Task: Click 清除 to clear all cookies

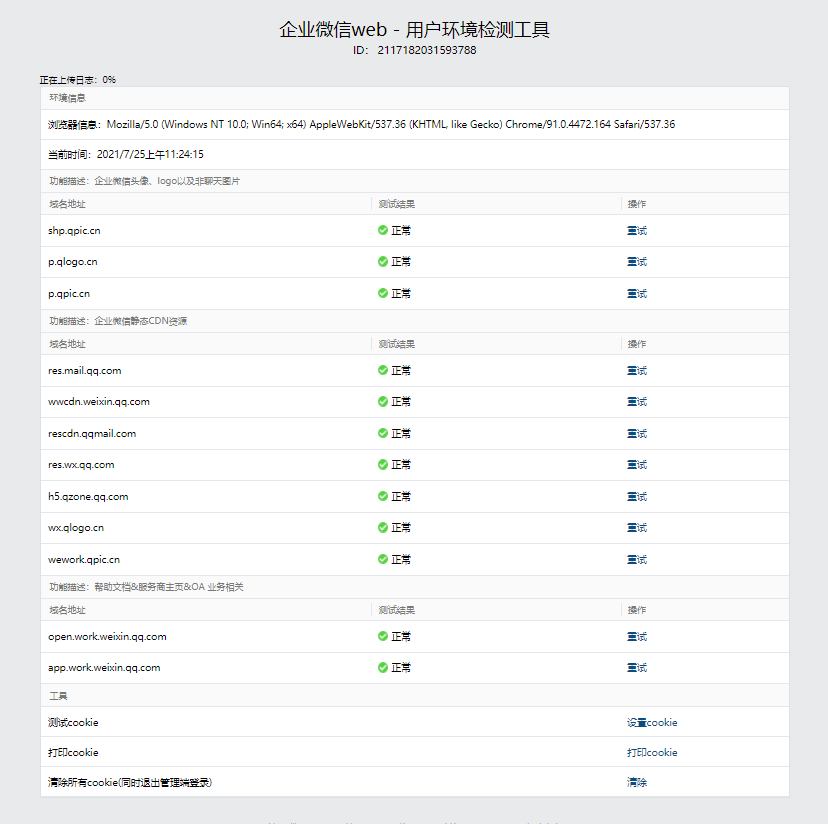Action: tap(637, 782)
